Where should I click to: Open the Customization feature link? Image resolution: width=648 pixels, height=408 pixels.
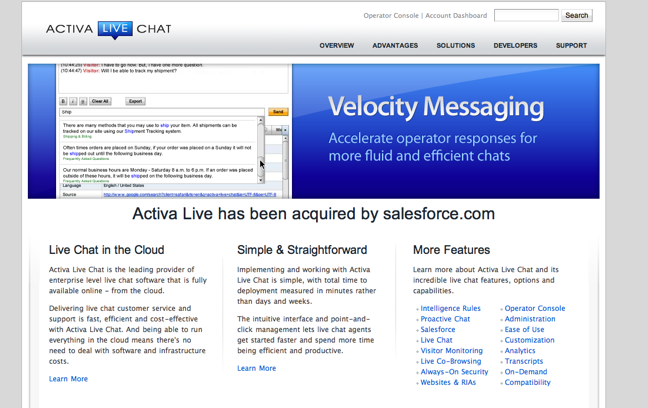(529, 340)
